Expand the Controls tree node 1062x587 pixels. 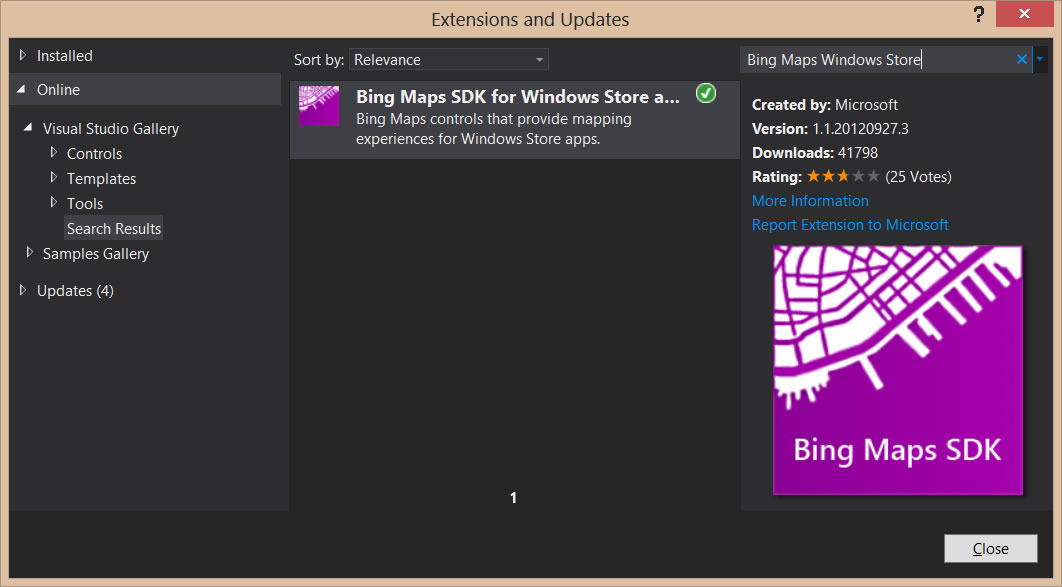pos(54,153)
